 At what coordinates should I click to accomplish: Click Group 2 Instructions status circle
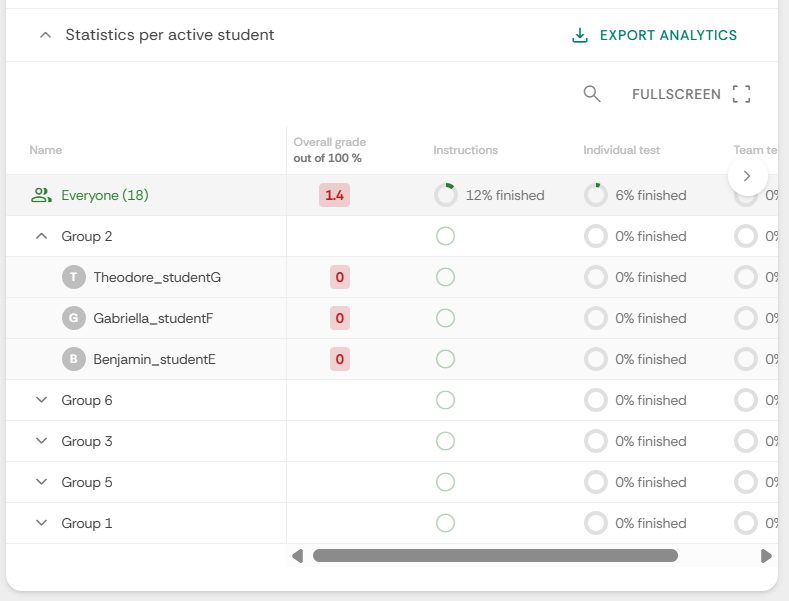point(445,236)
